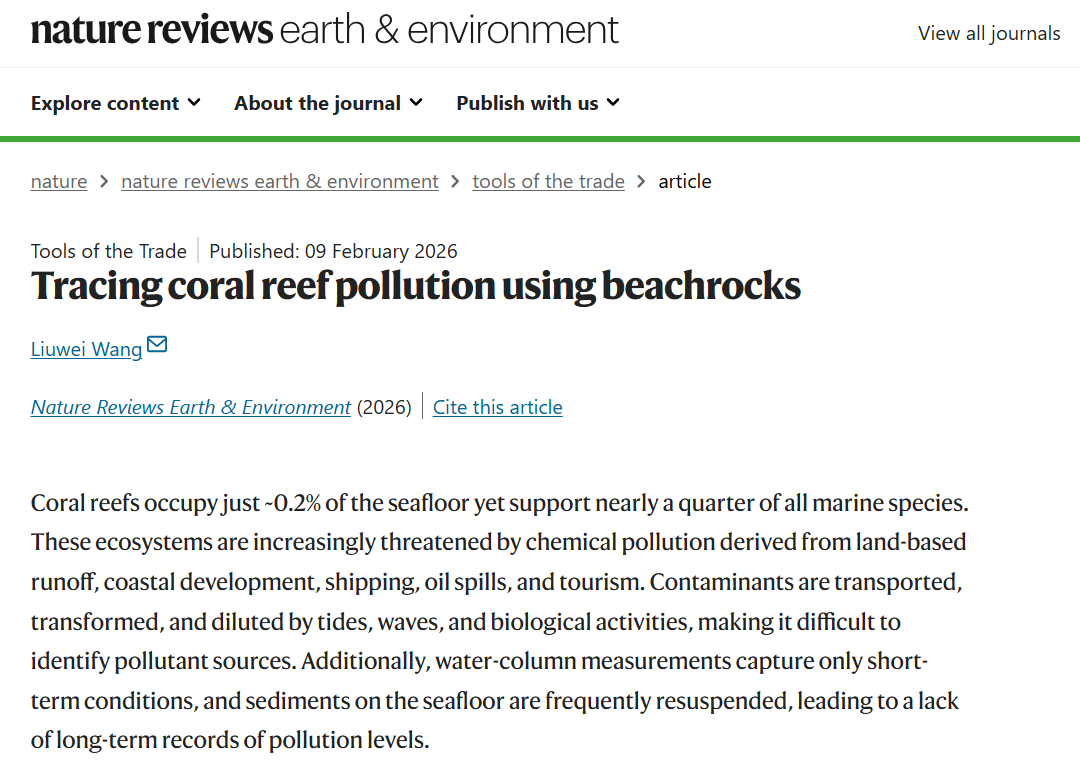Screen dimensions: 1080x768
Task: Expand the chevron next to Publish with us
Action: point(613,102)
